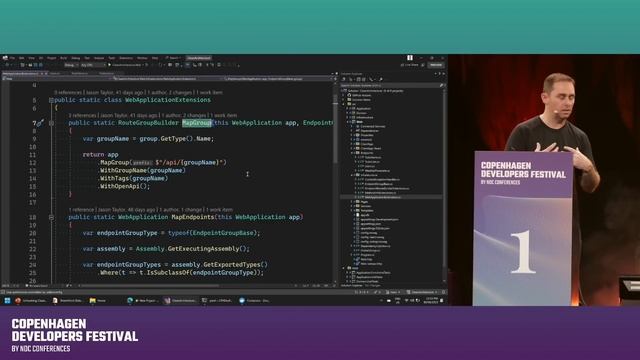Open the Program.cs file
Viewport: 640px width, 360px height.
pos(367,255)
